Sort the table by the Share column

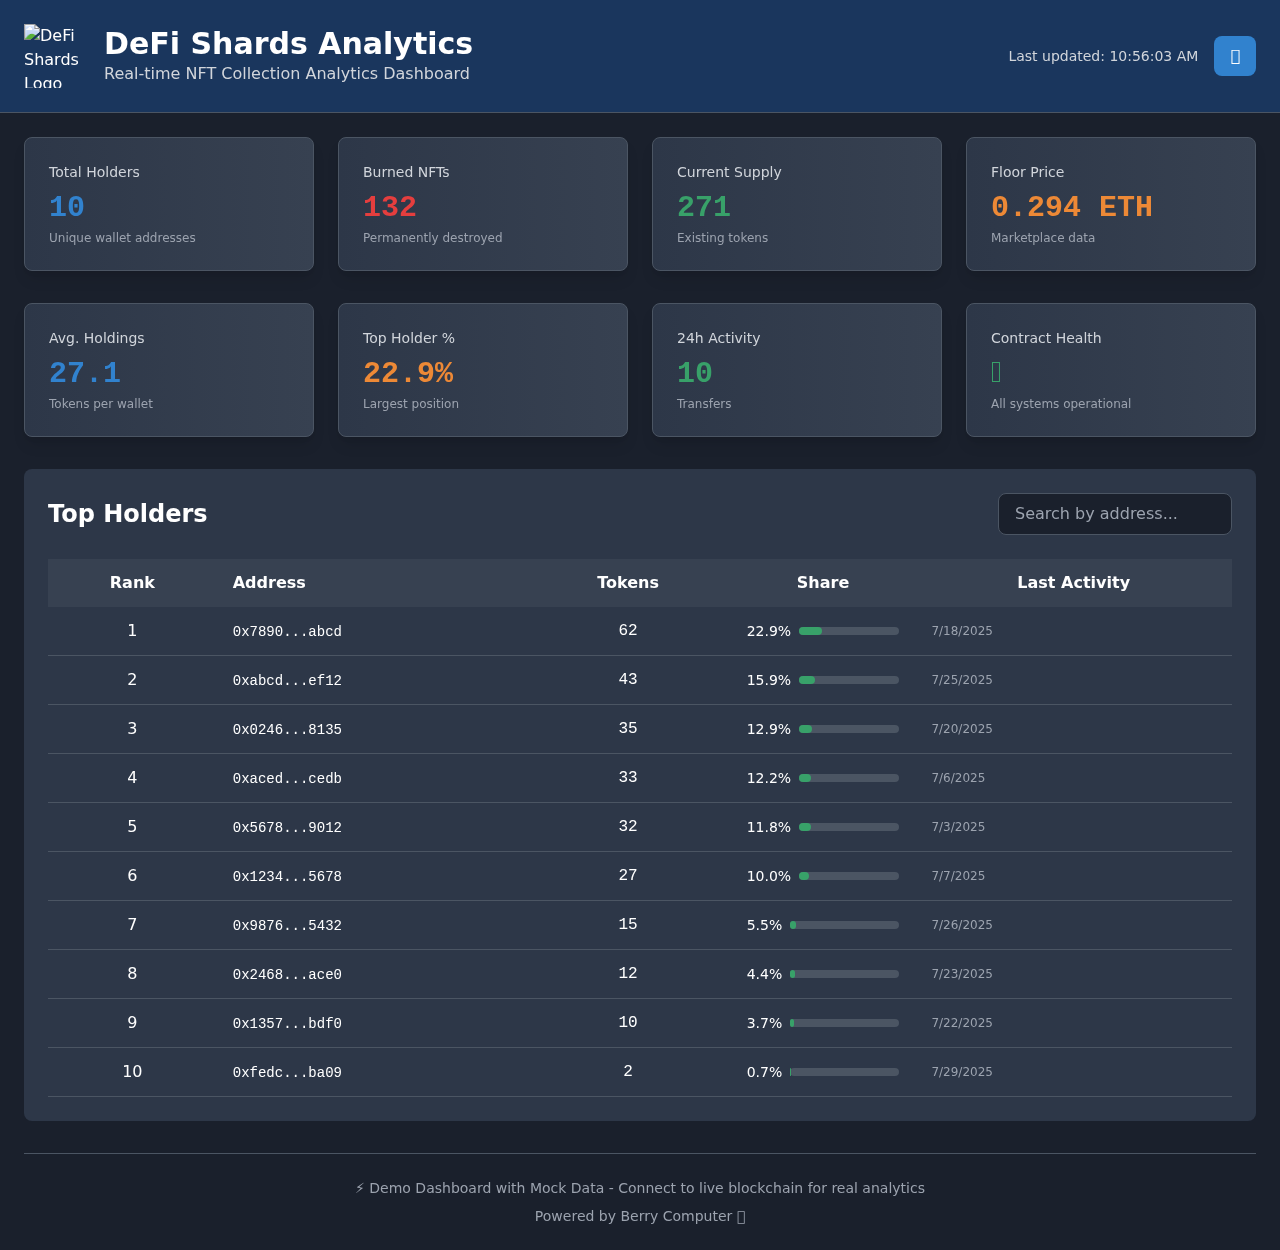tap(822, 582)
